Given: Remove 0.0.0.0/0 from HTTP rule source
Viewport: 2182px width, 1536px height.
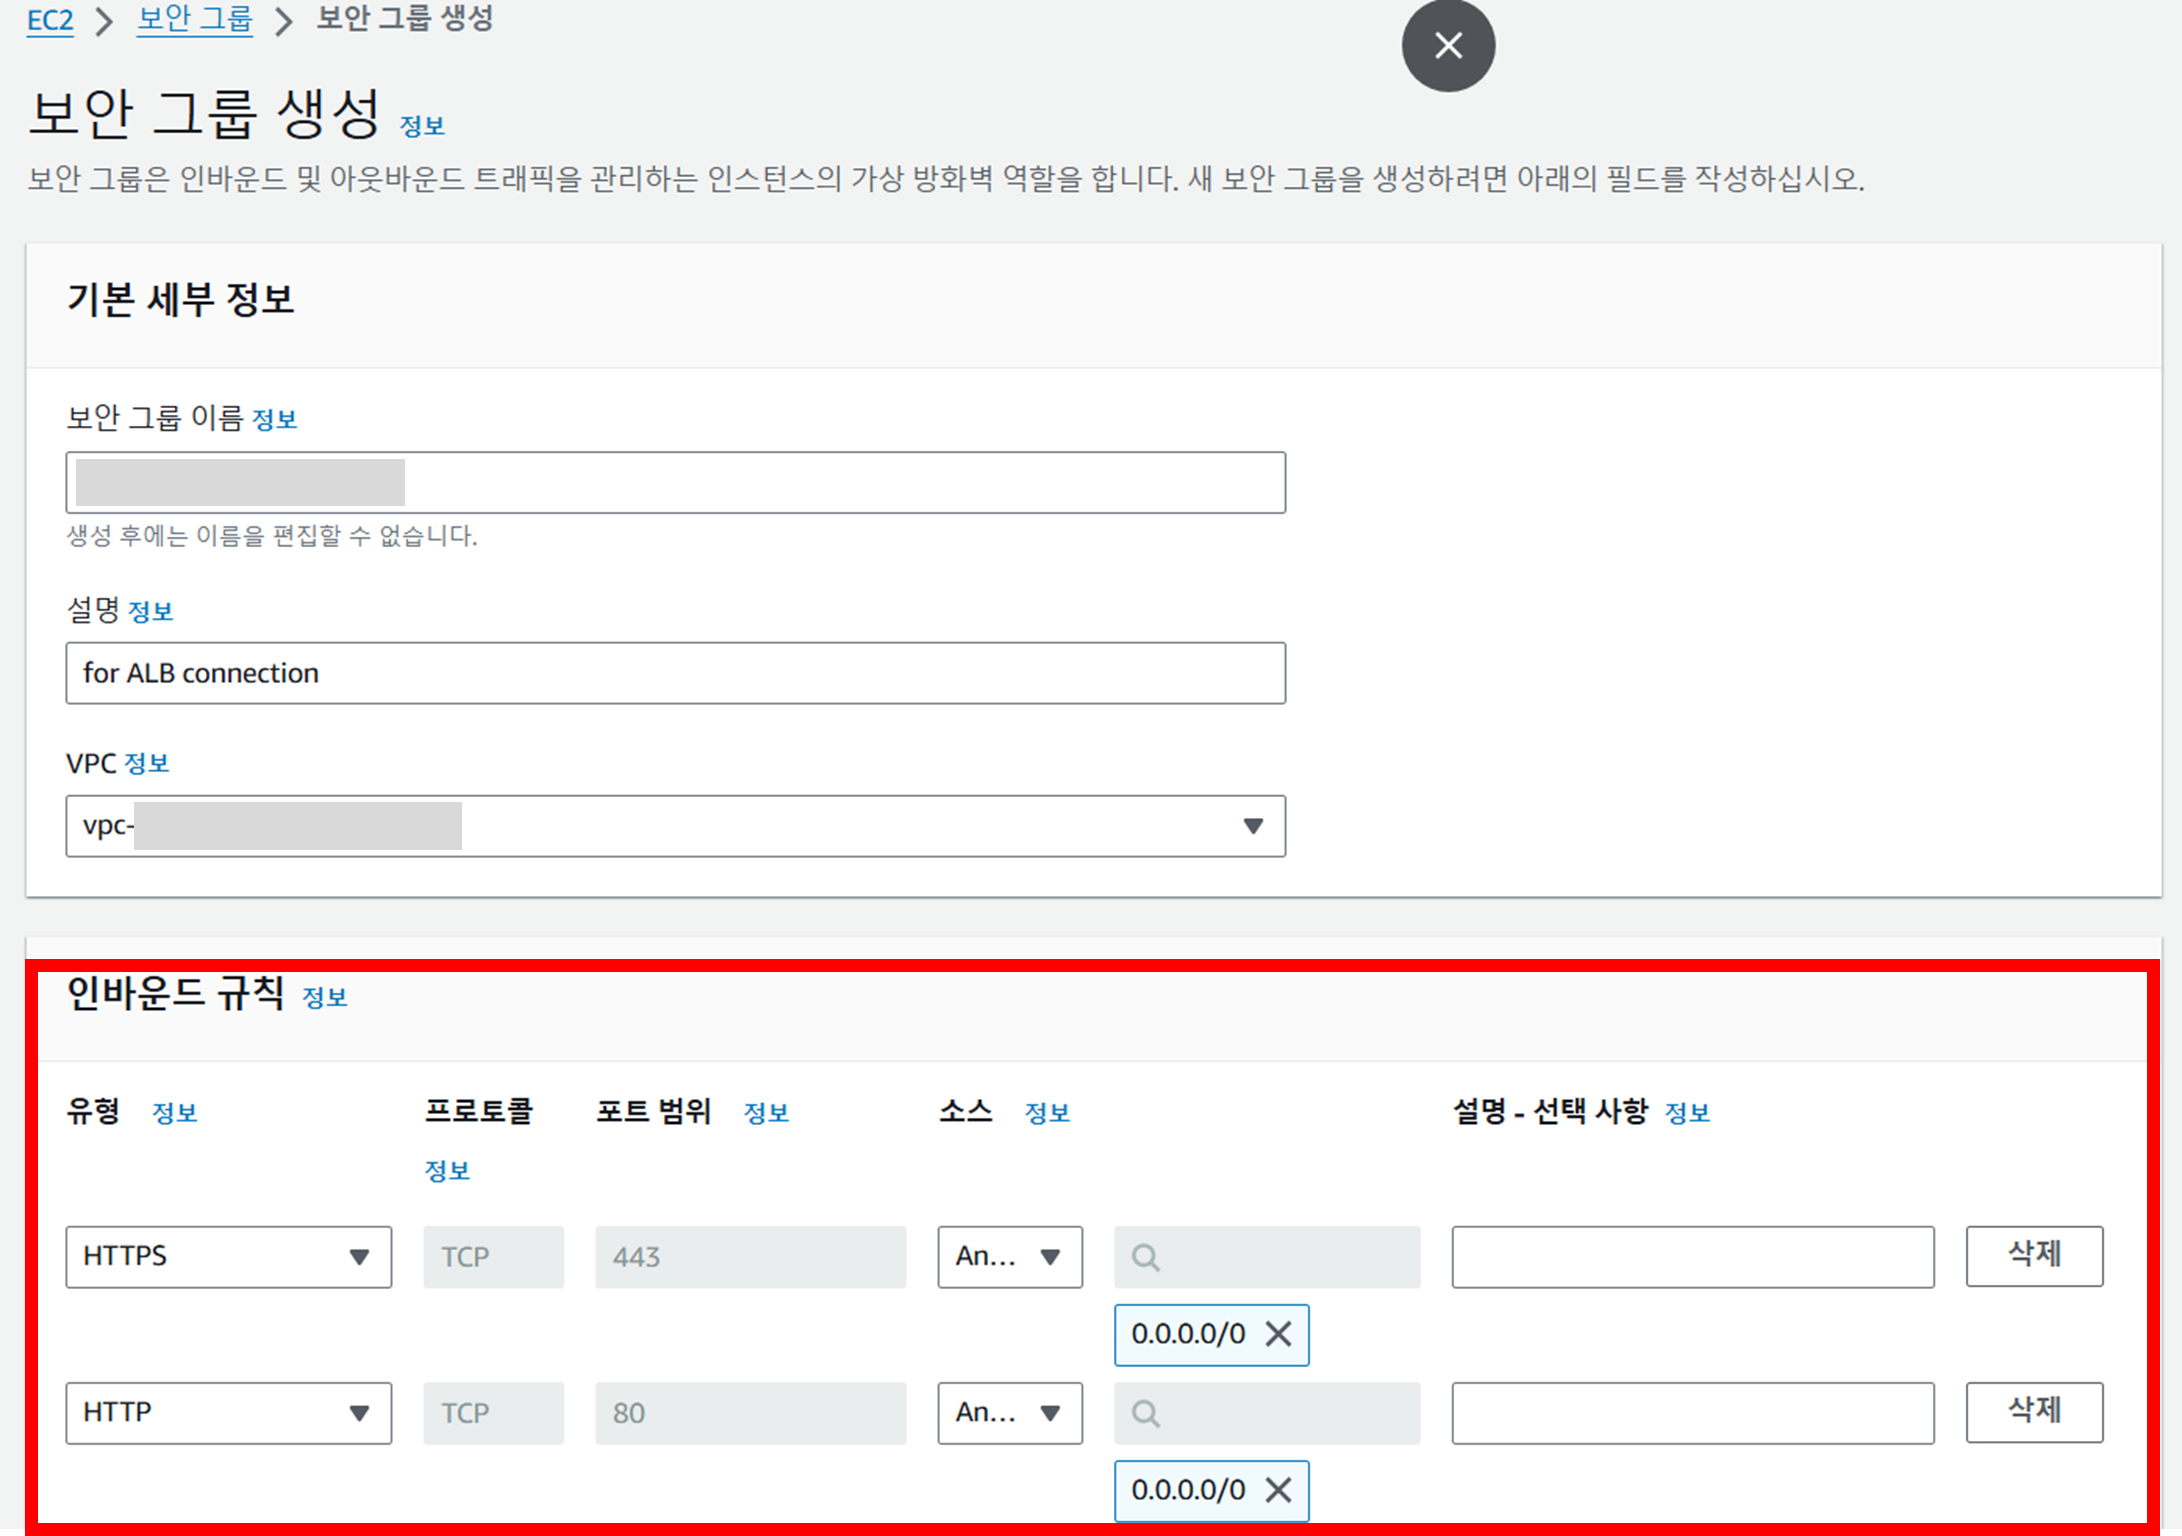Looking at the screenshot, I should 1278,1490.
